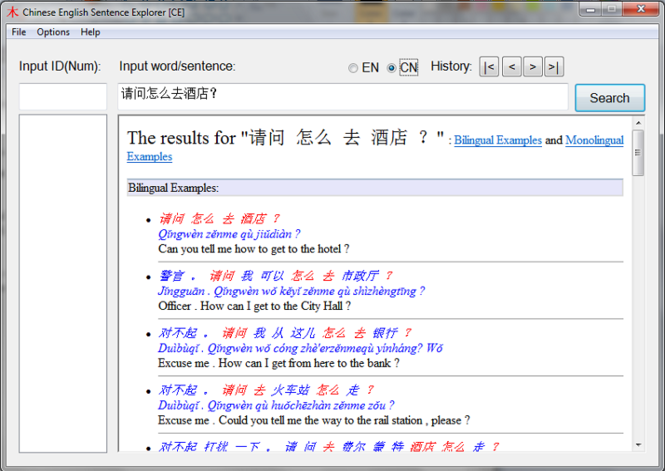Click the red Chinese sentence 请问 怎么 去 酒店 ?
Image resolution: width=665 pixels, height=471 pixels.
coord(219,219)
